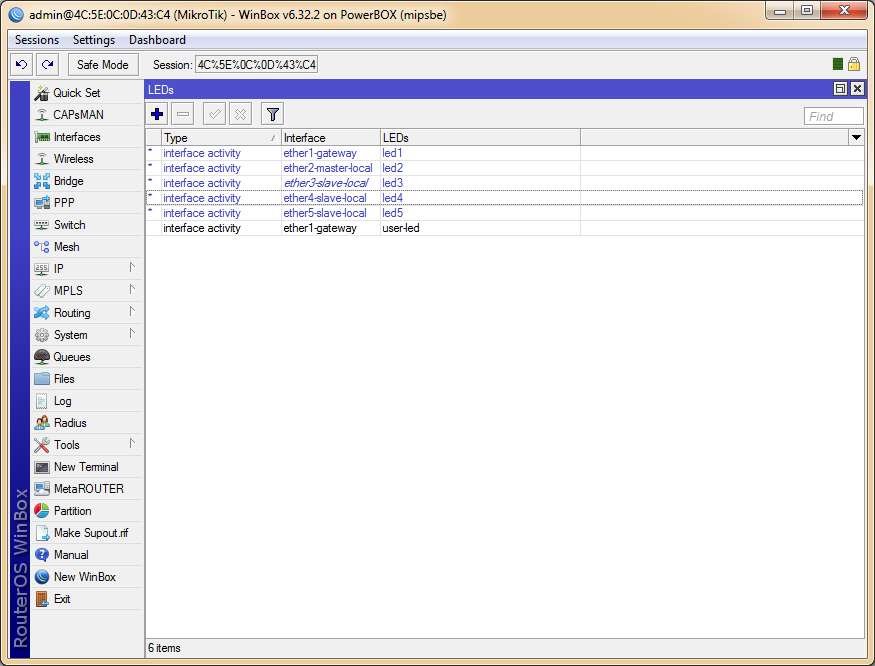The width and height of the screenshot is (875, 666).
Task: Click the Disable cross toolbar button
Action: pos(240,114)
